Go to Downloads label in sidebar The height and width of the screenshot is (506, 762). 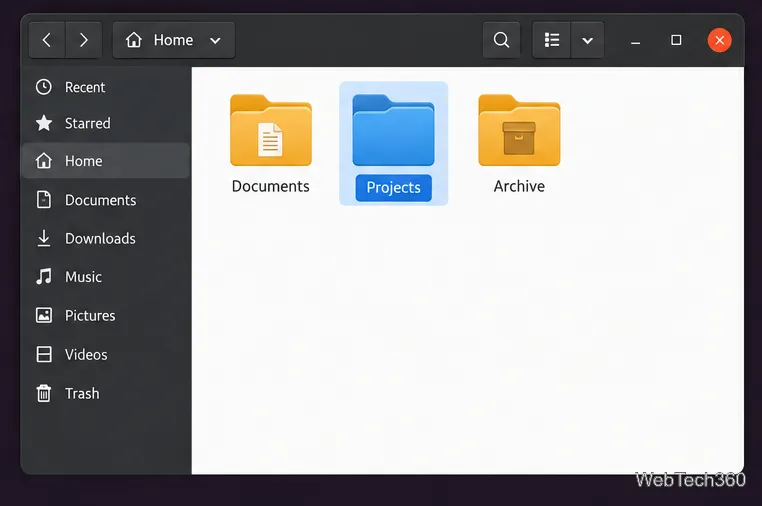(x=101, y=239)
